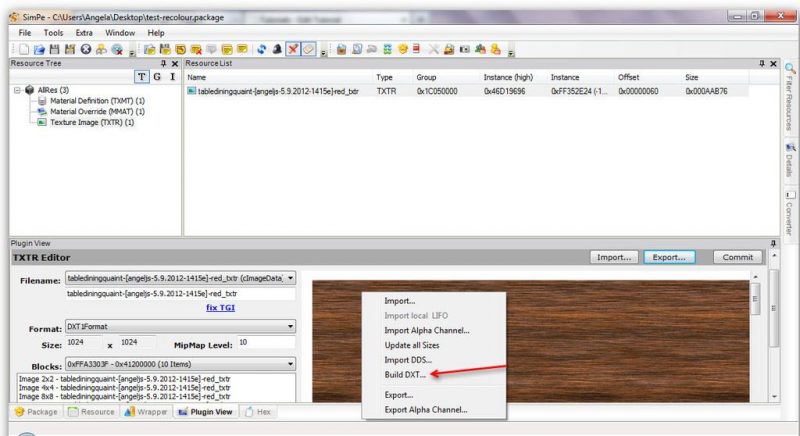This screenshot has width=800, height=436.
Task: Click the round Close package icon
Action: coord(86,49)
